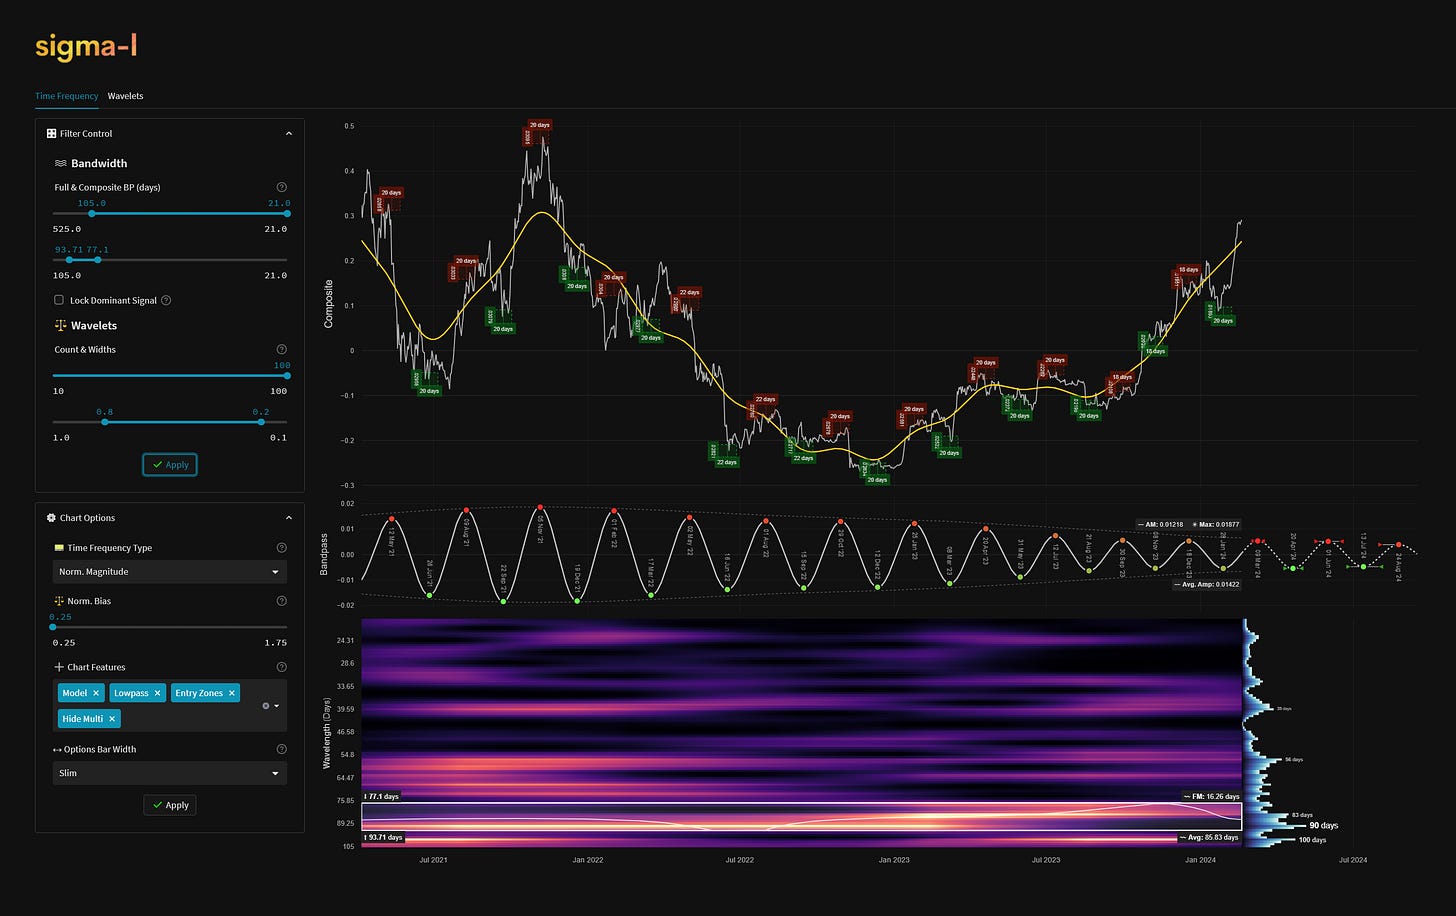Viewport: 1456px width, 916px height.
Task: Click Apply in Filter Control
Action: coord(169,464)
